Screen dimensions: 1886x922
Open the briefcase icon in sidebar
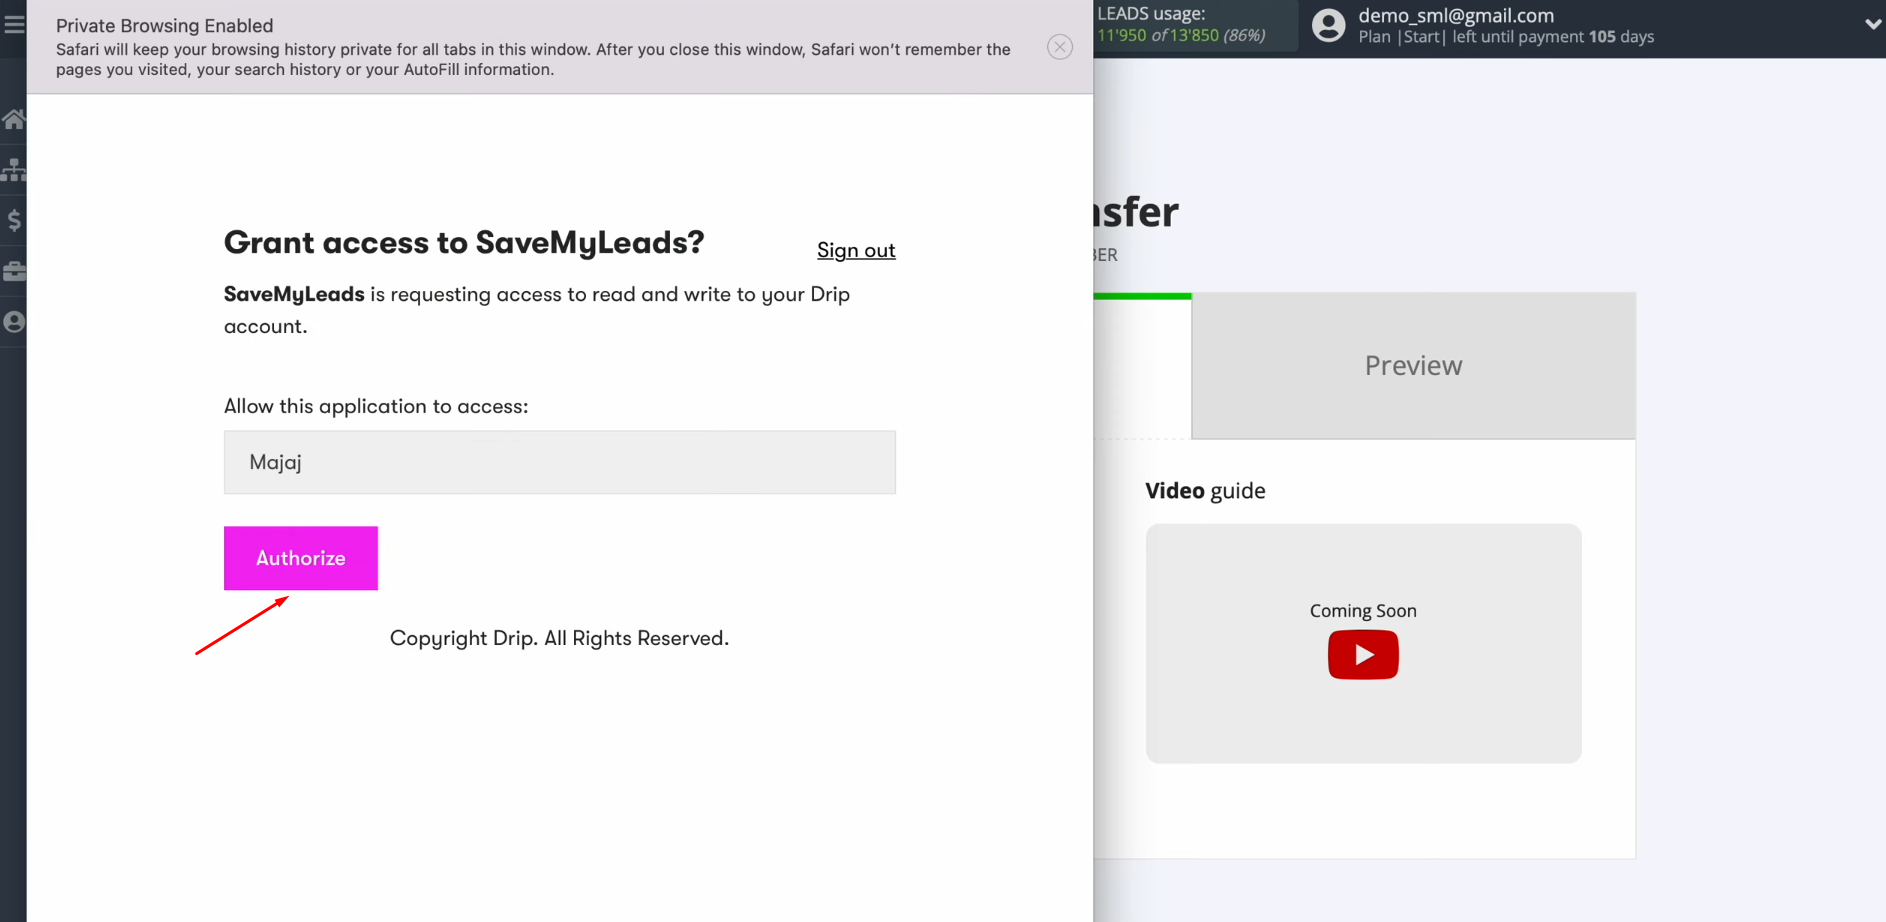pos(13,271)
